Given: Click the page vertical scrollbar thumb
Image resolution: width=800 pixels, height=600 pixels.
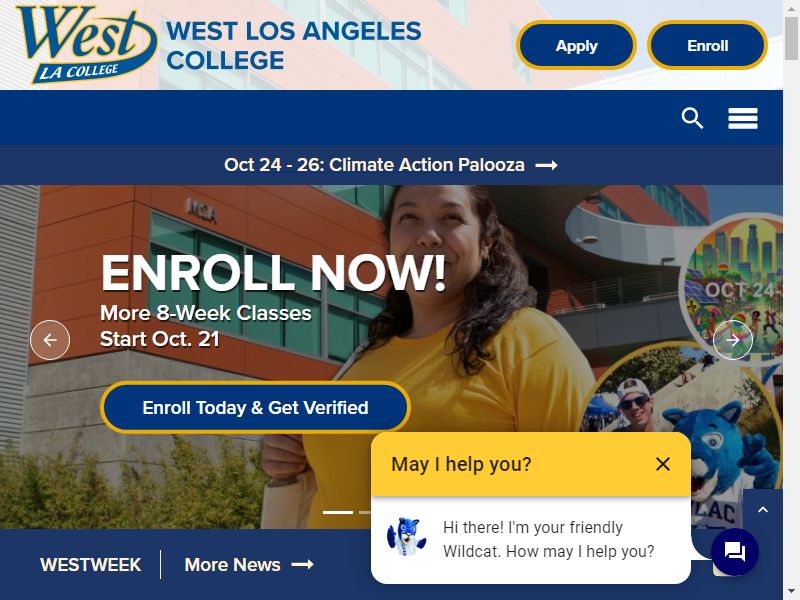Looking at the screenshot, I should click(x=791, y=39).
